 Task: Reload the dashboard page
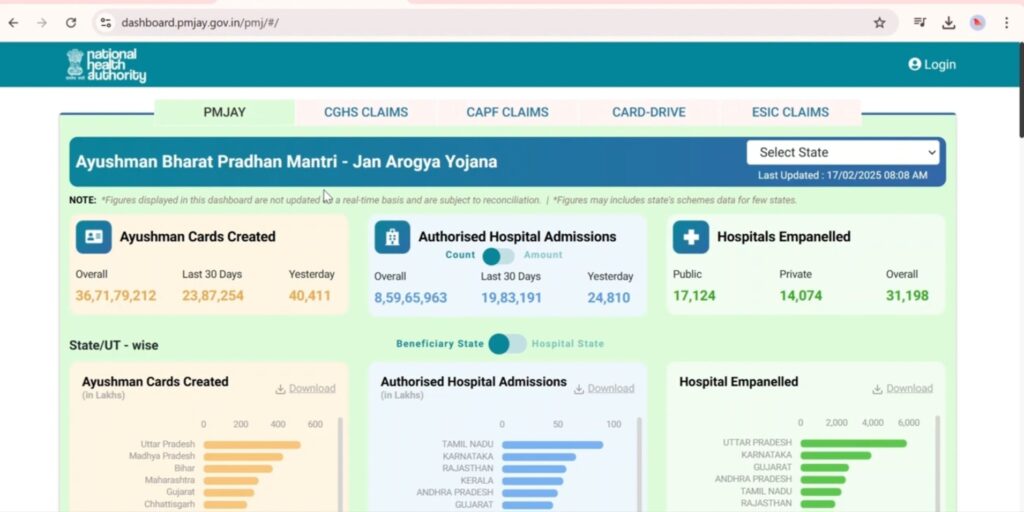70,22
